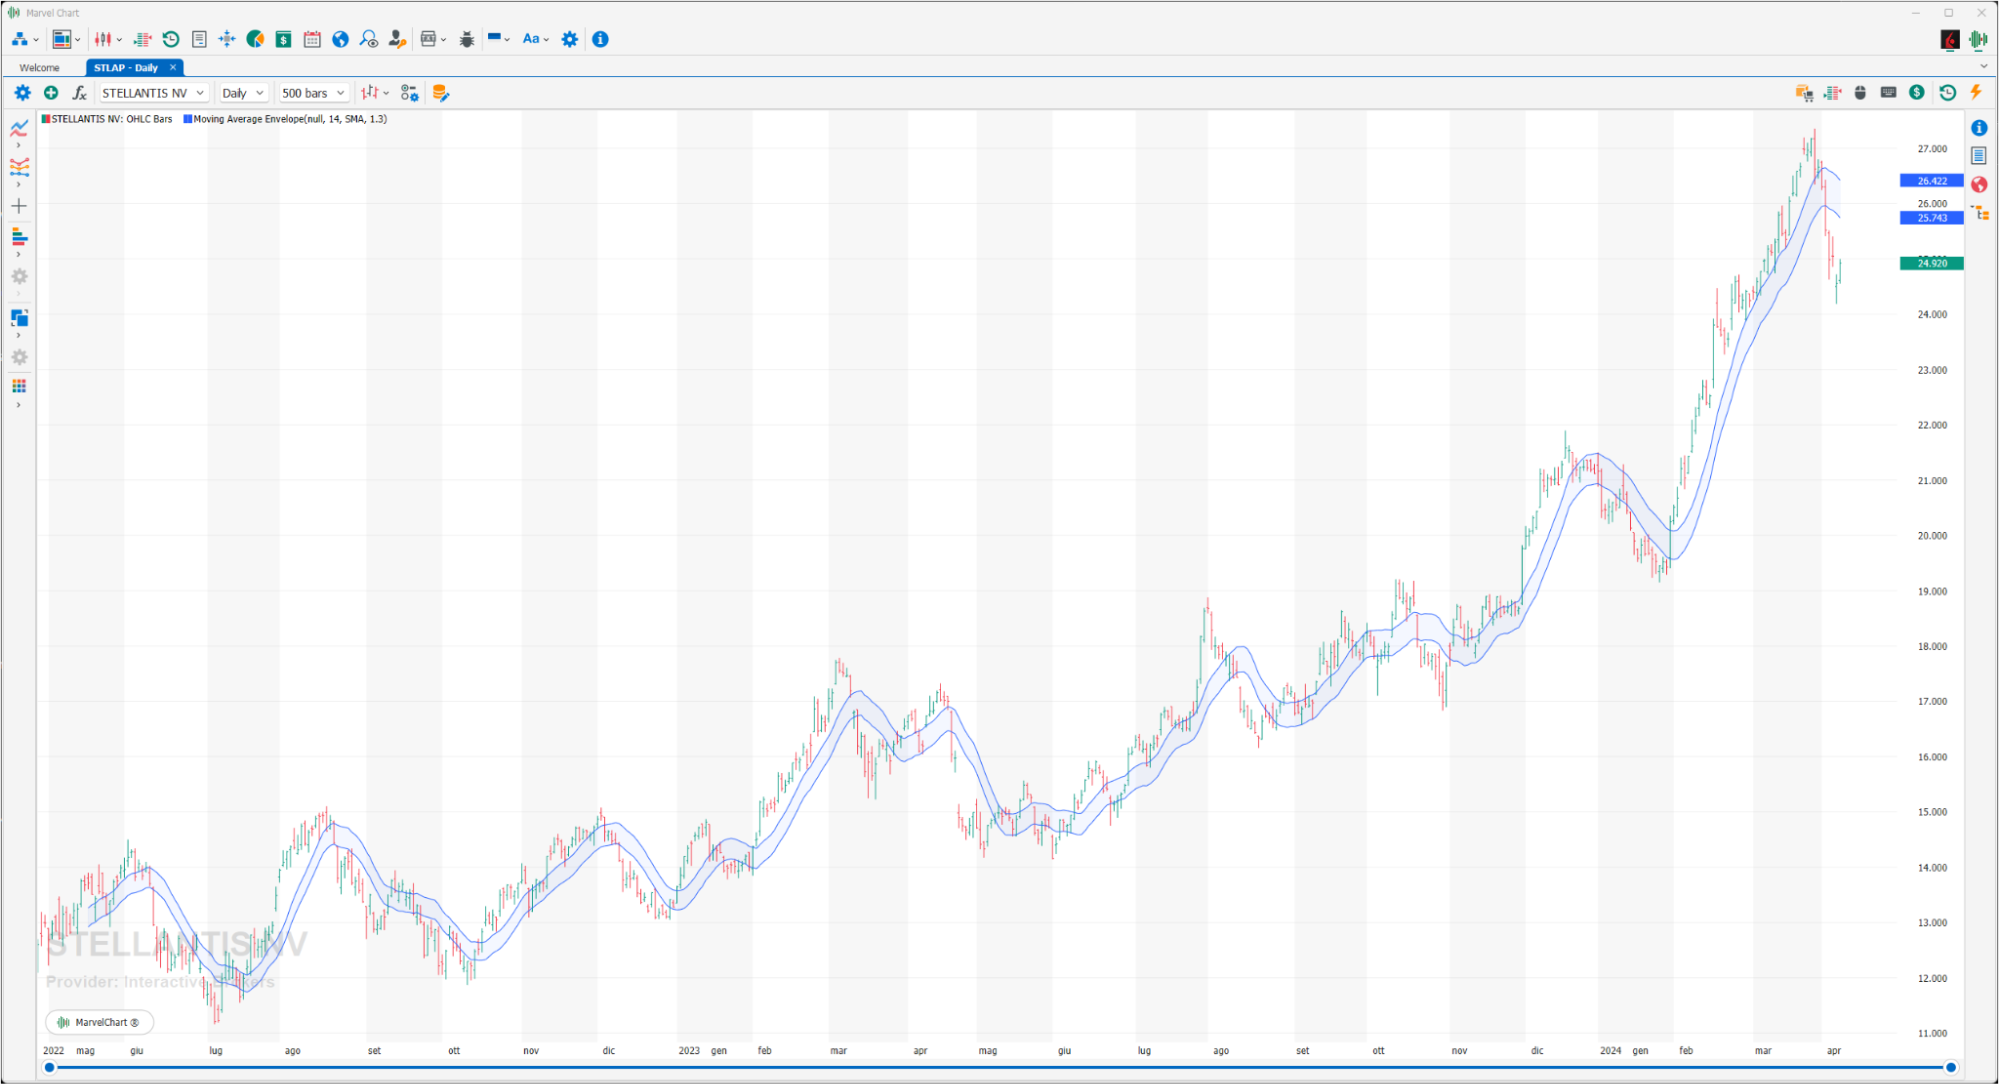Open candlestick chart tool in main toolbar
This screenshot has width=1999, height=1085.
(103, 39)
